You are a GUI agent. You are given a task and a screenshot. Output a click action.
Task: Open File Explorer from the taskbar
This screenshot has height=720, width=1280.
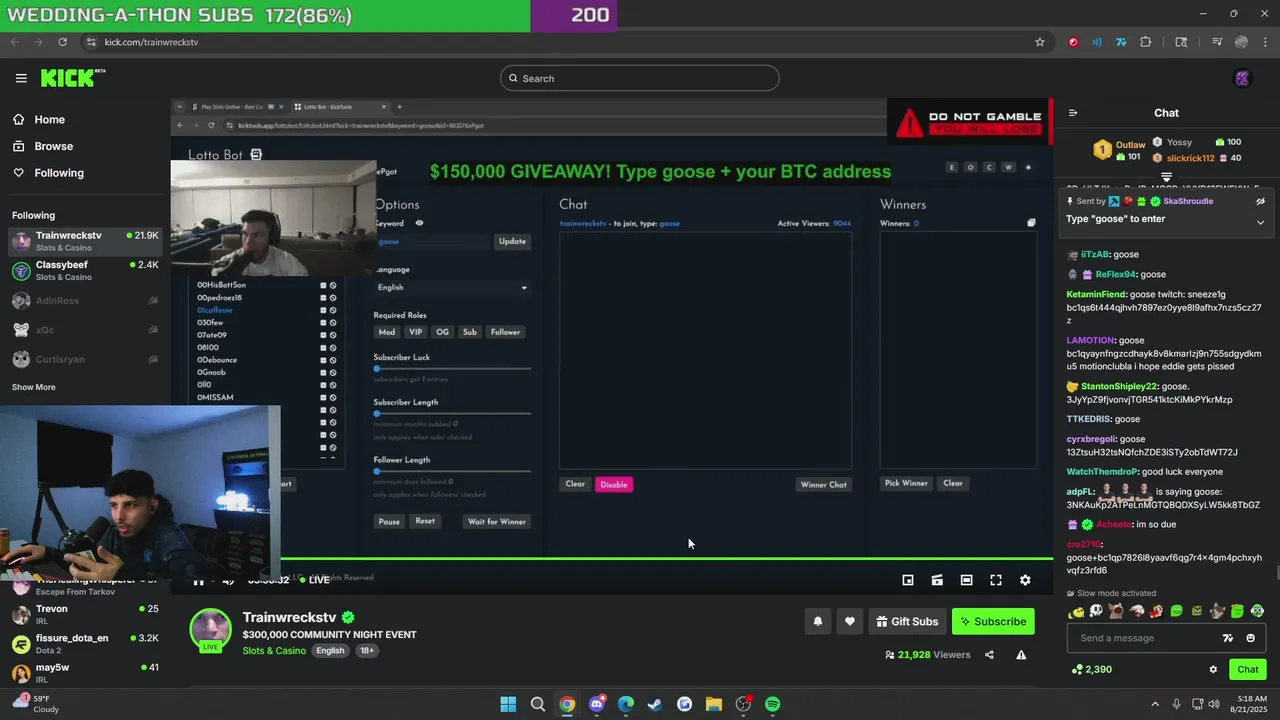pos(714,704)
